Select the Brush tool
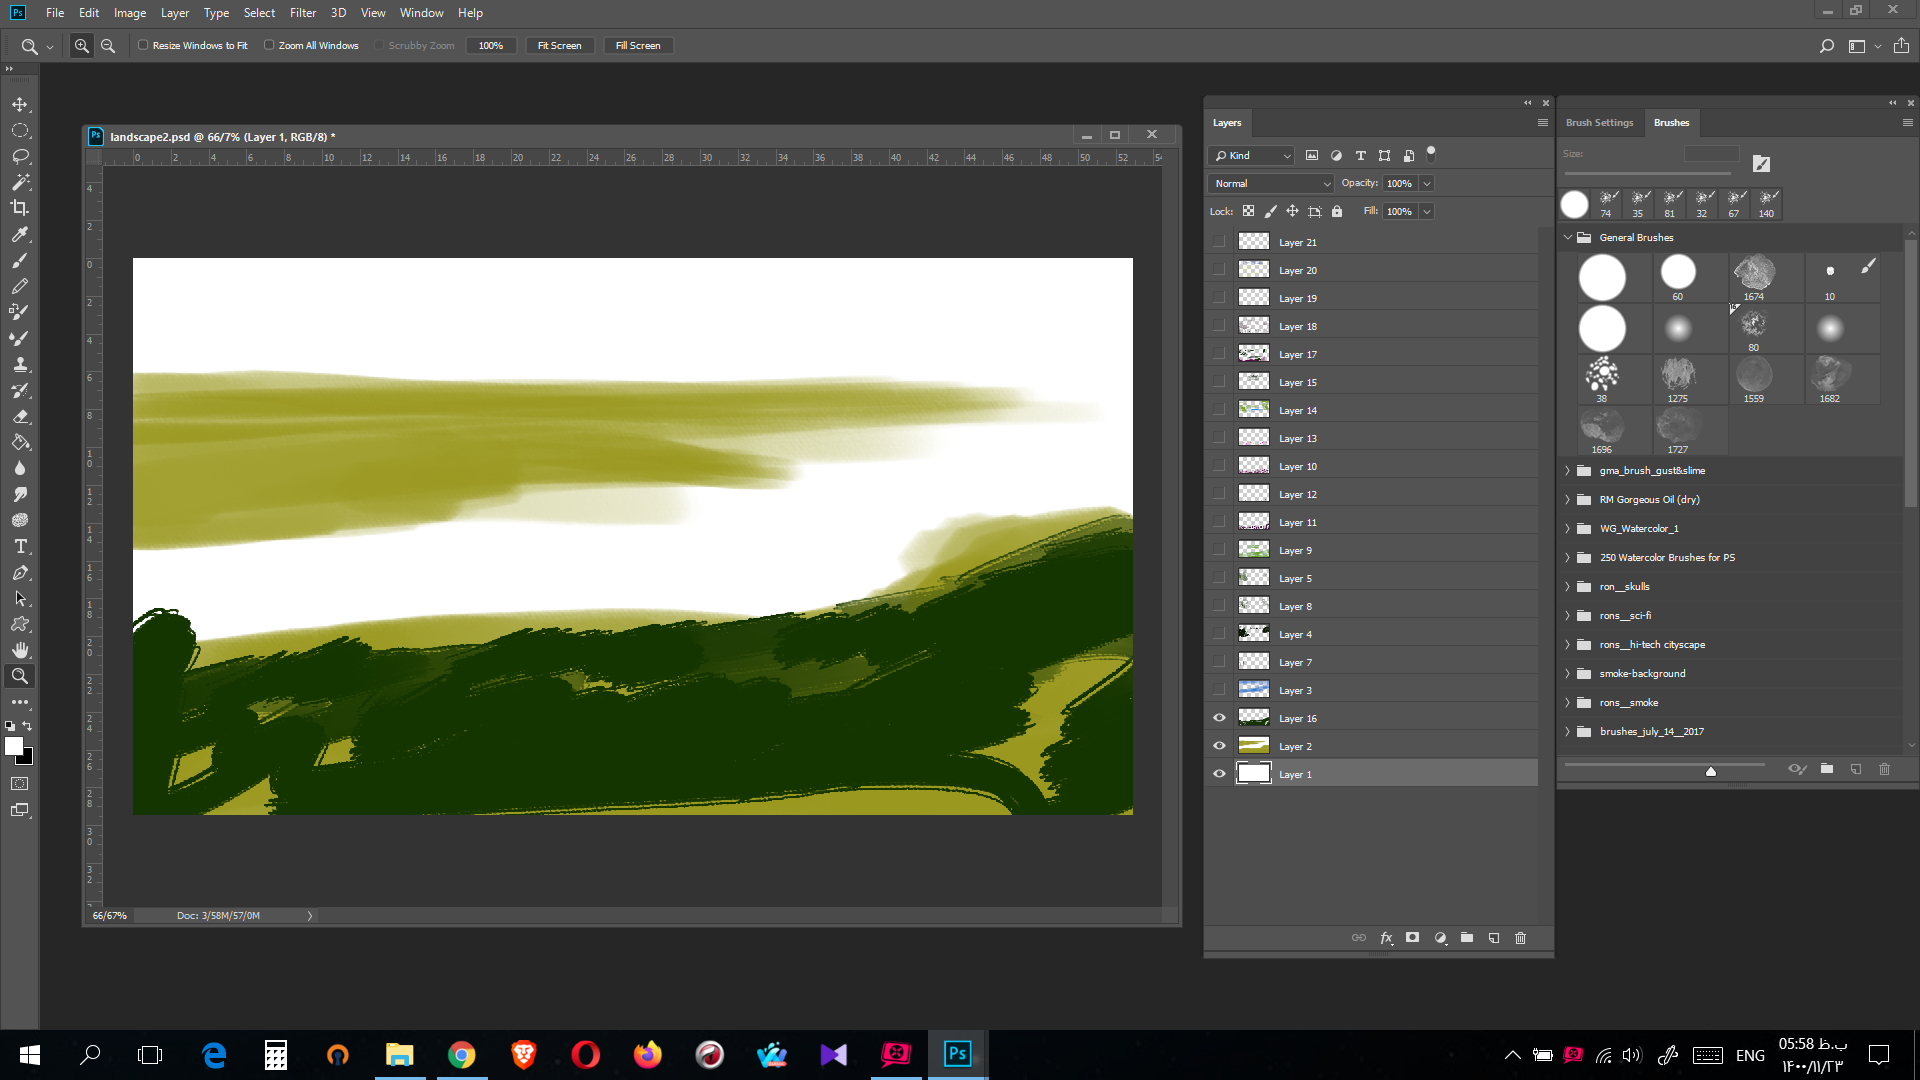 (20, 260)
